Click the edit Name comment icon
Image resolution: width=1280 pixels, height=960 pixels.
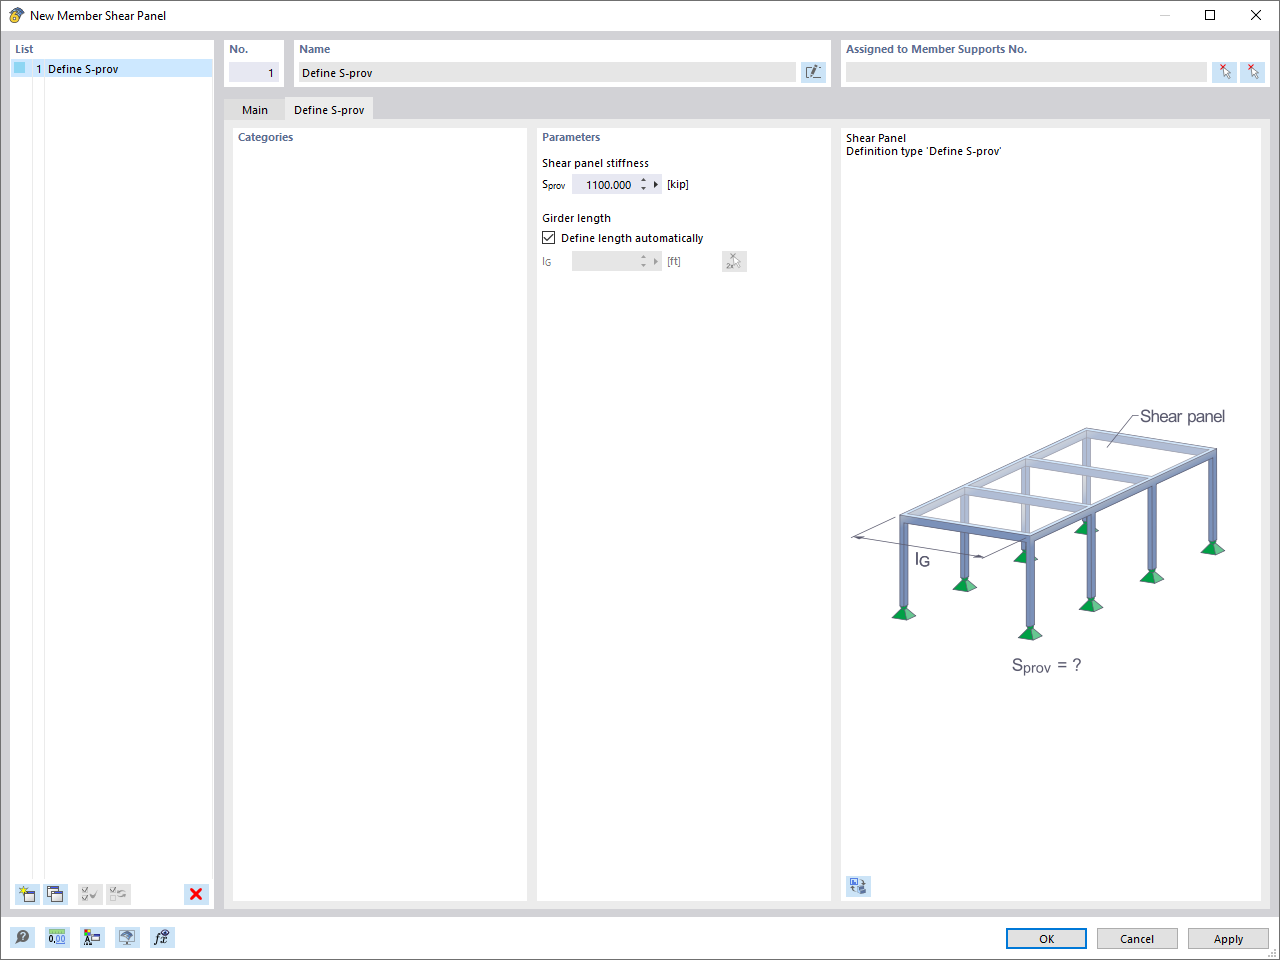tap(813, 72)
